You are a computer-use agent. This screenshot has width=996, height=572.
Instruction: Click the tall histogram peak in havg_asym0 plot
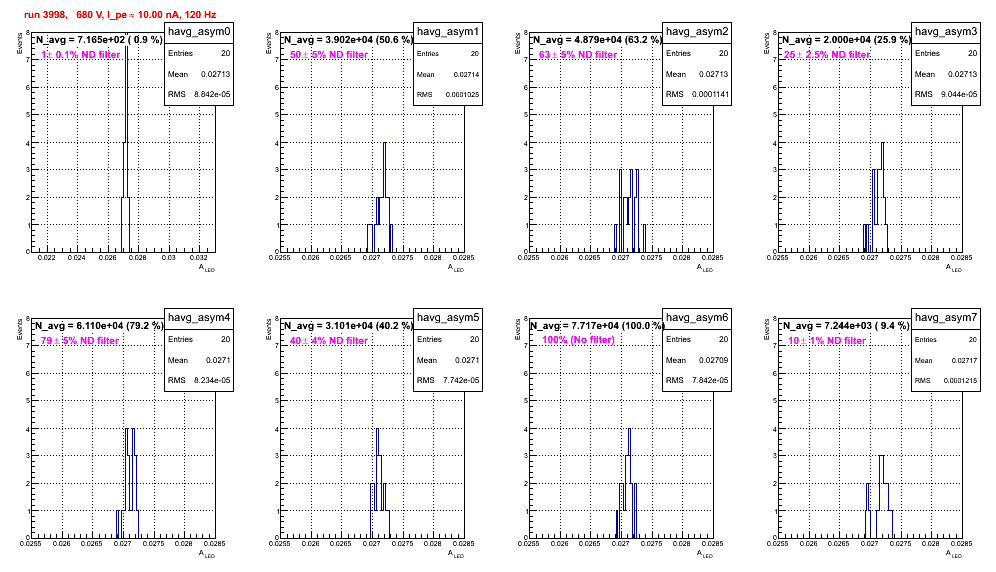click(x=126, y=142)
